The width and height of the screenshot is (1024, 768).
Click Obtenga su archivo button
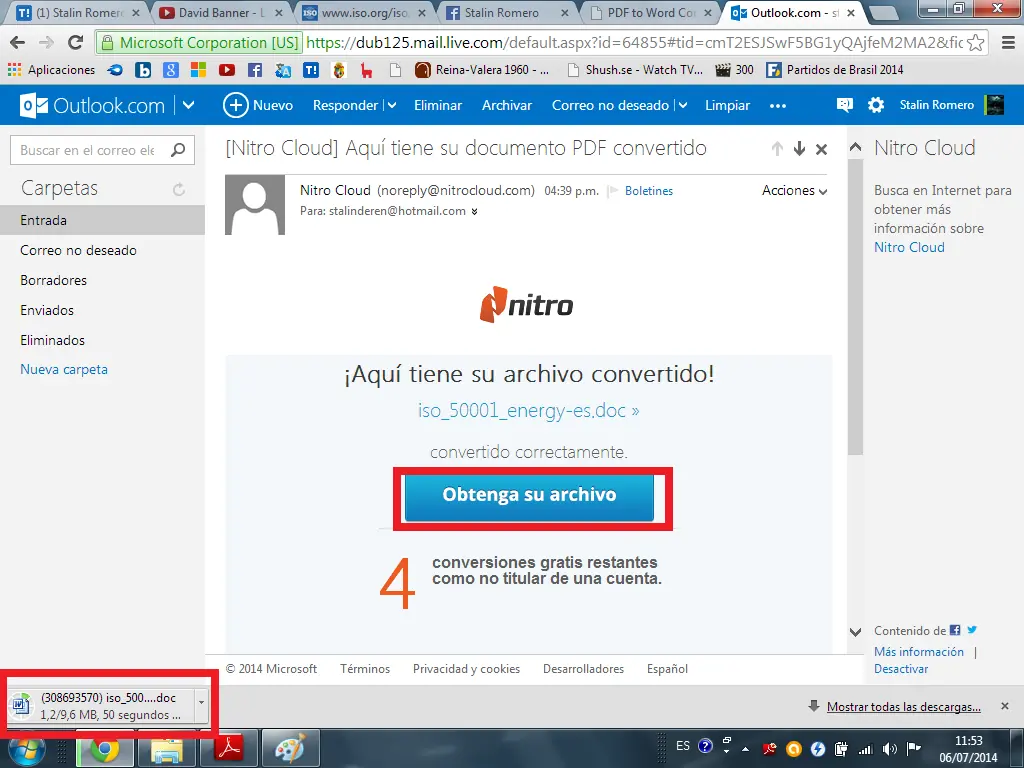click(x=529, y=497)
